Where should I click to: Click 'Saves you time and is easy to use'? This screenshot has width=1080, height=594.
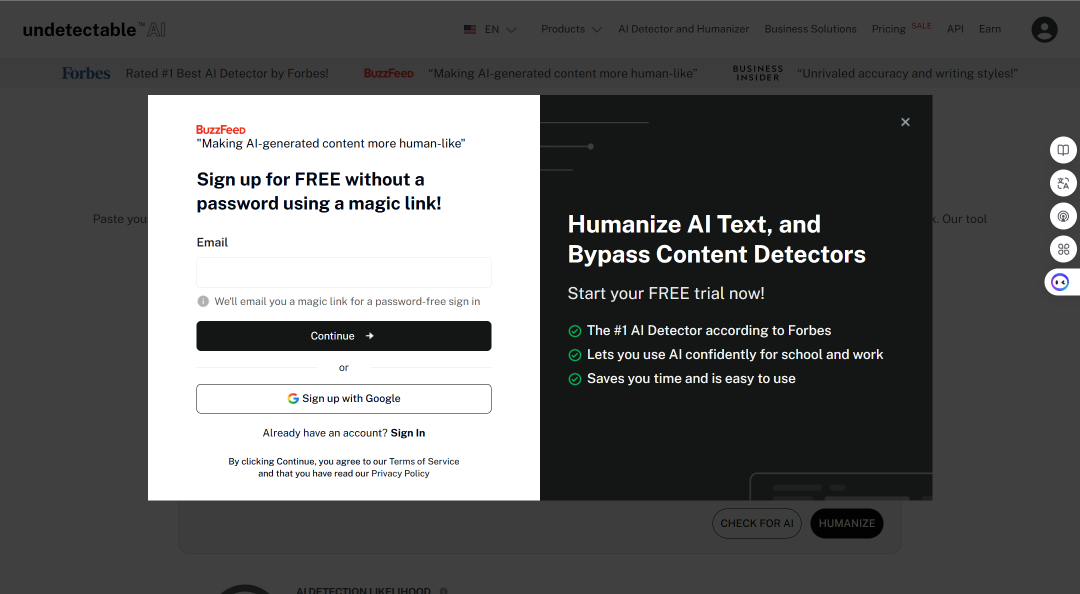point(691,378)
